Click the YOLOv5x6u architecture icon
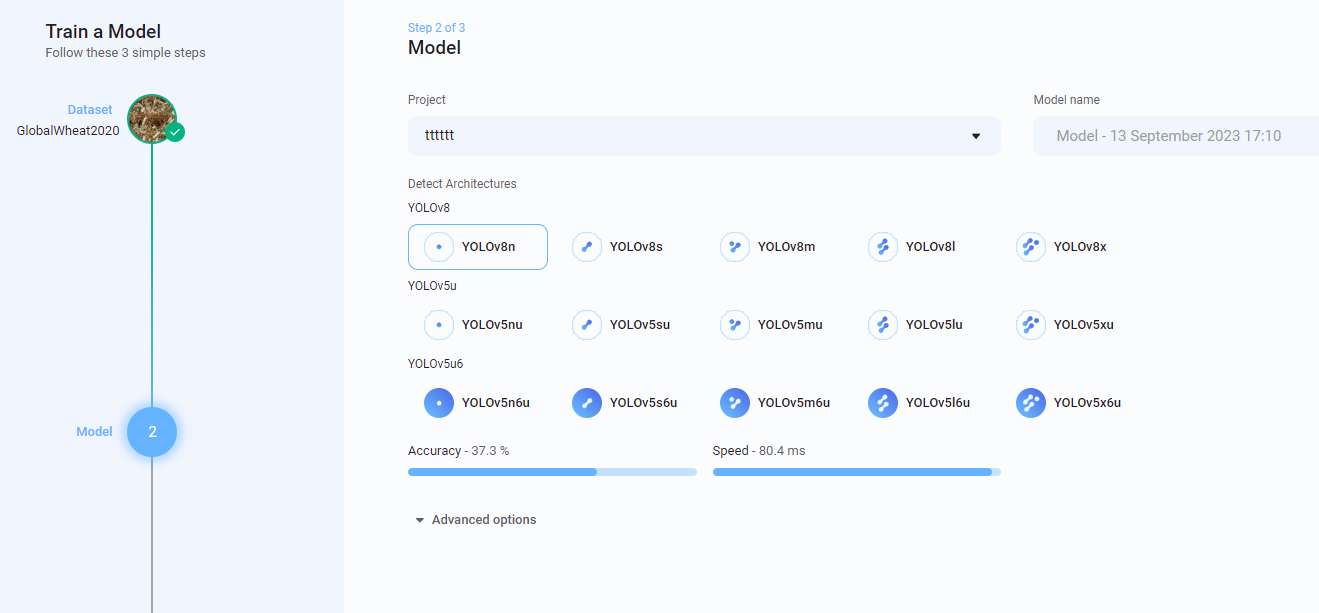The image size is (1319, 613). (x=1031, y=402)
